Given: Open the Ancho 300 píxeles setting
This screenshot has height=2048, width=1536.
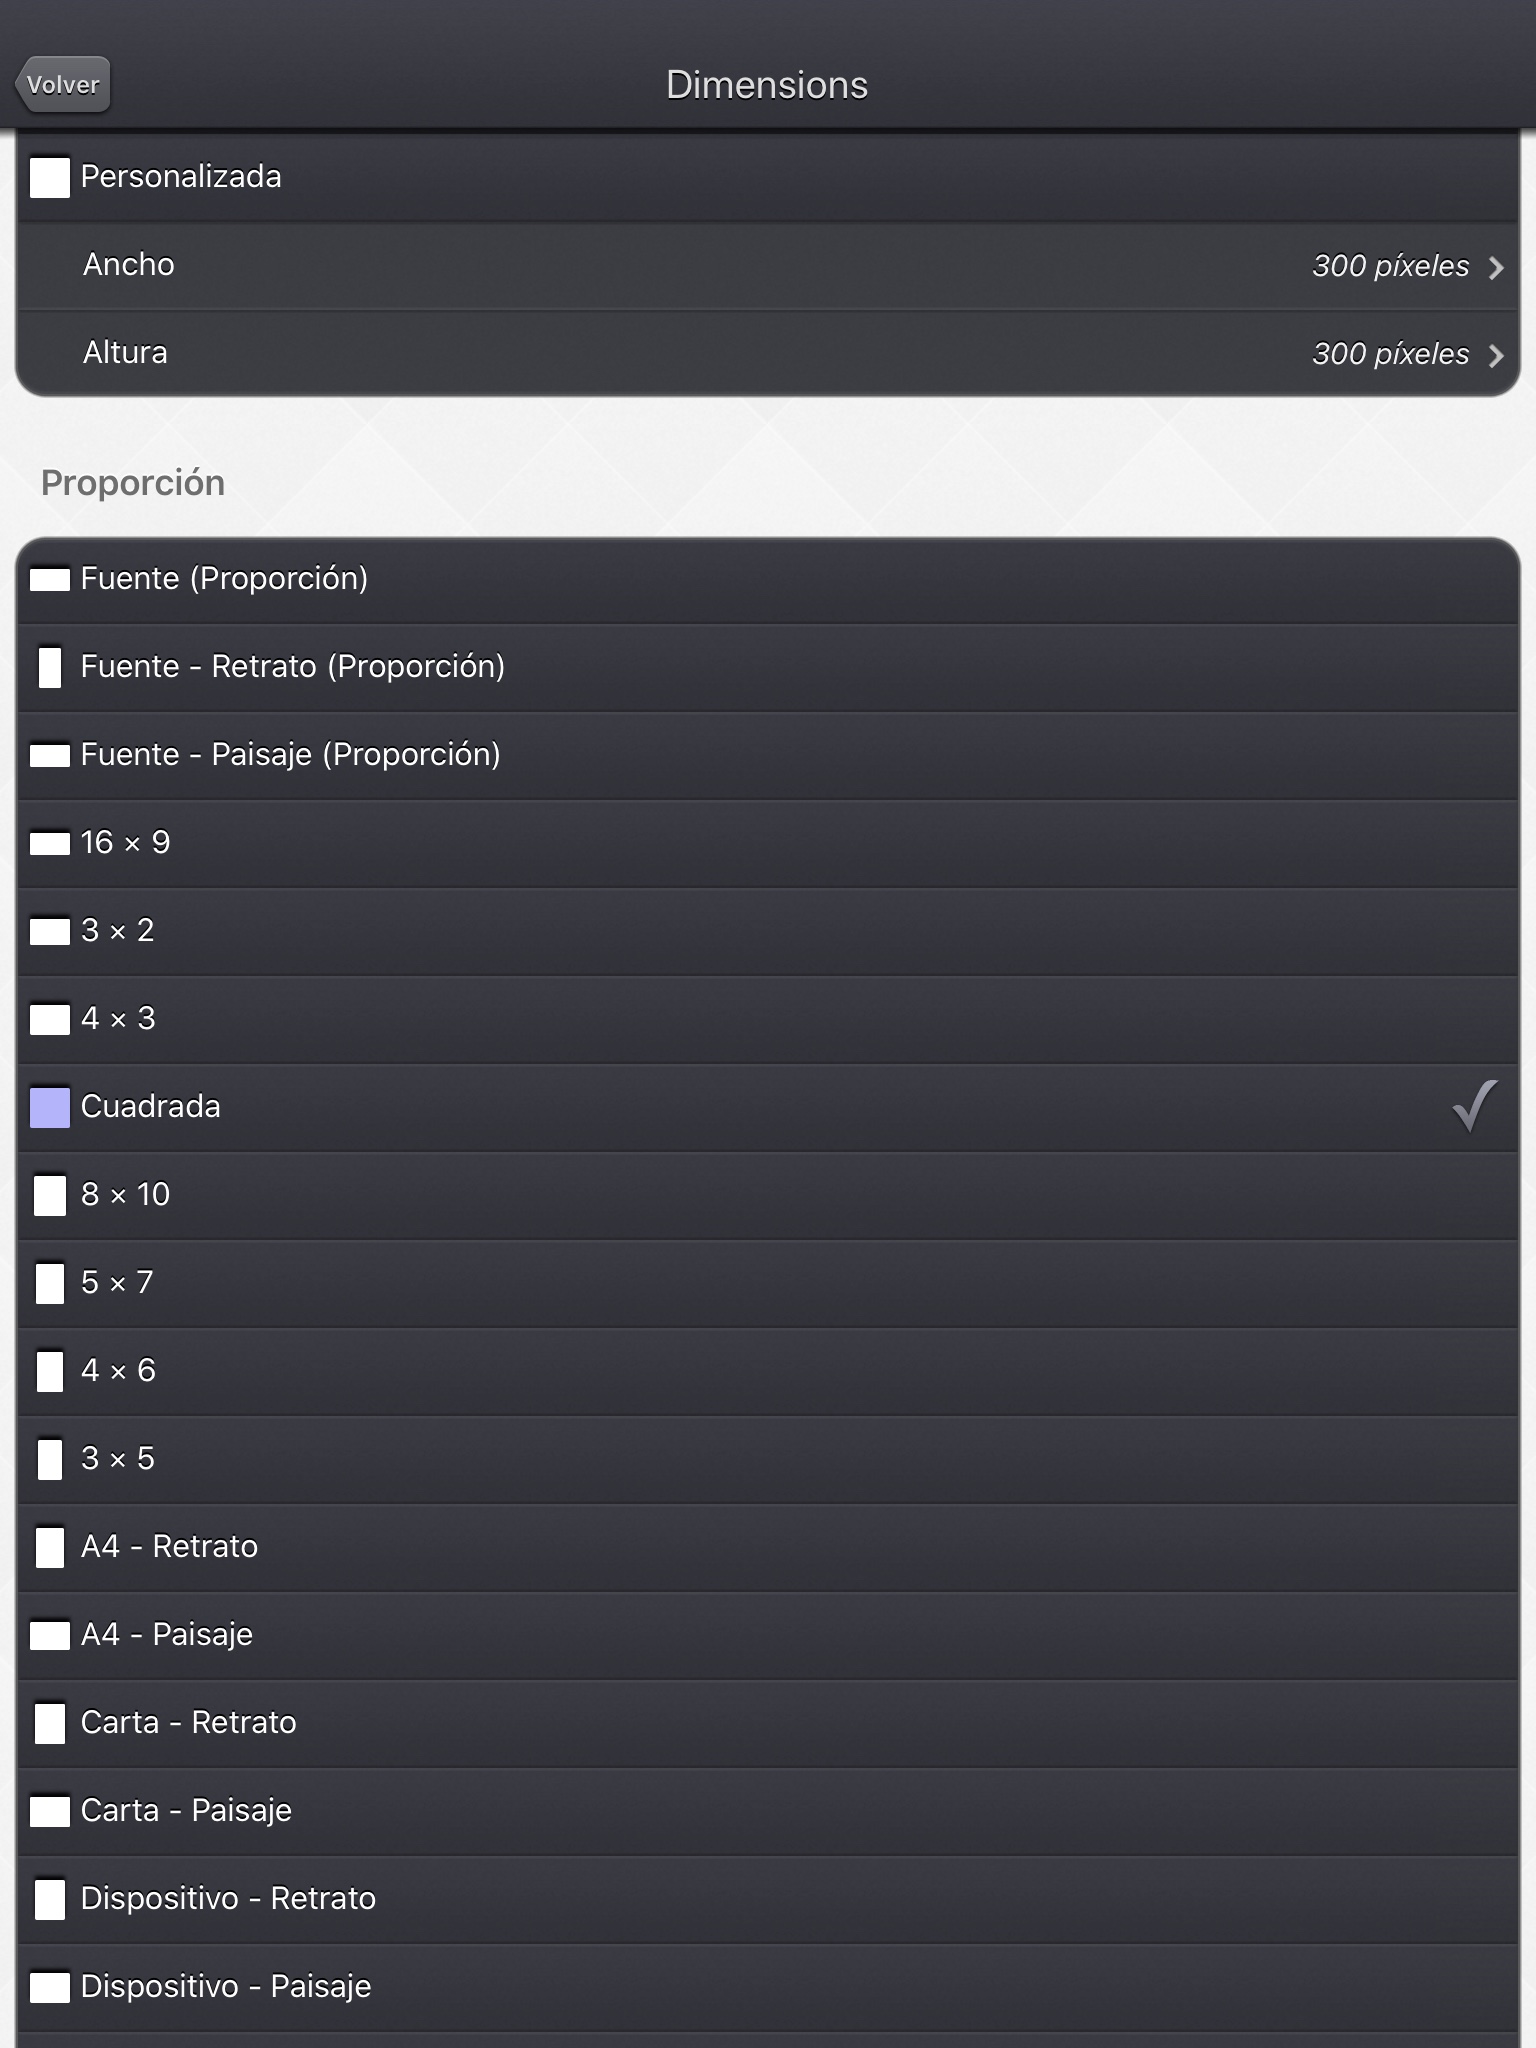Looking at the screenshot, I should [x=1390, y=266].
